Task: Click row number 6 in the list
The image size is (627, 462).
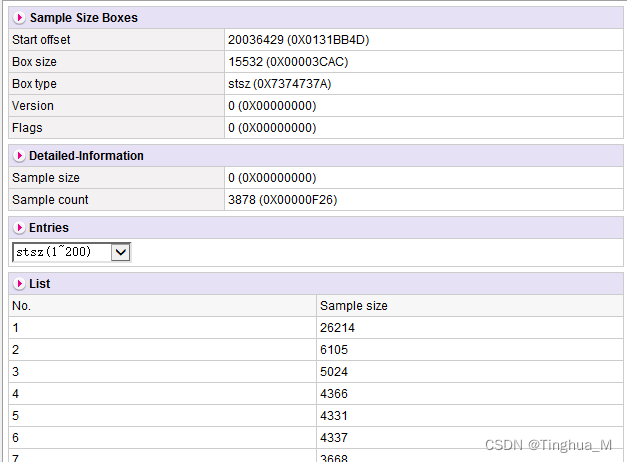Action: pos(16,438)
